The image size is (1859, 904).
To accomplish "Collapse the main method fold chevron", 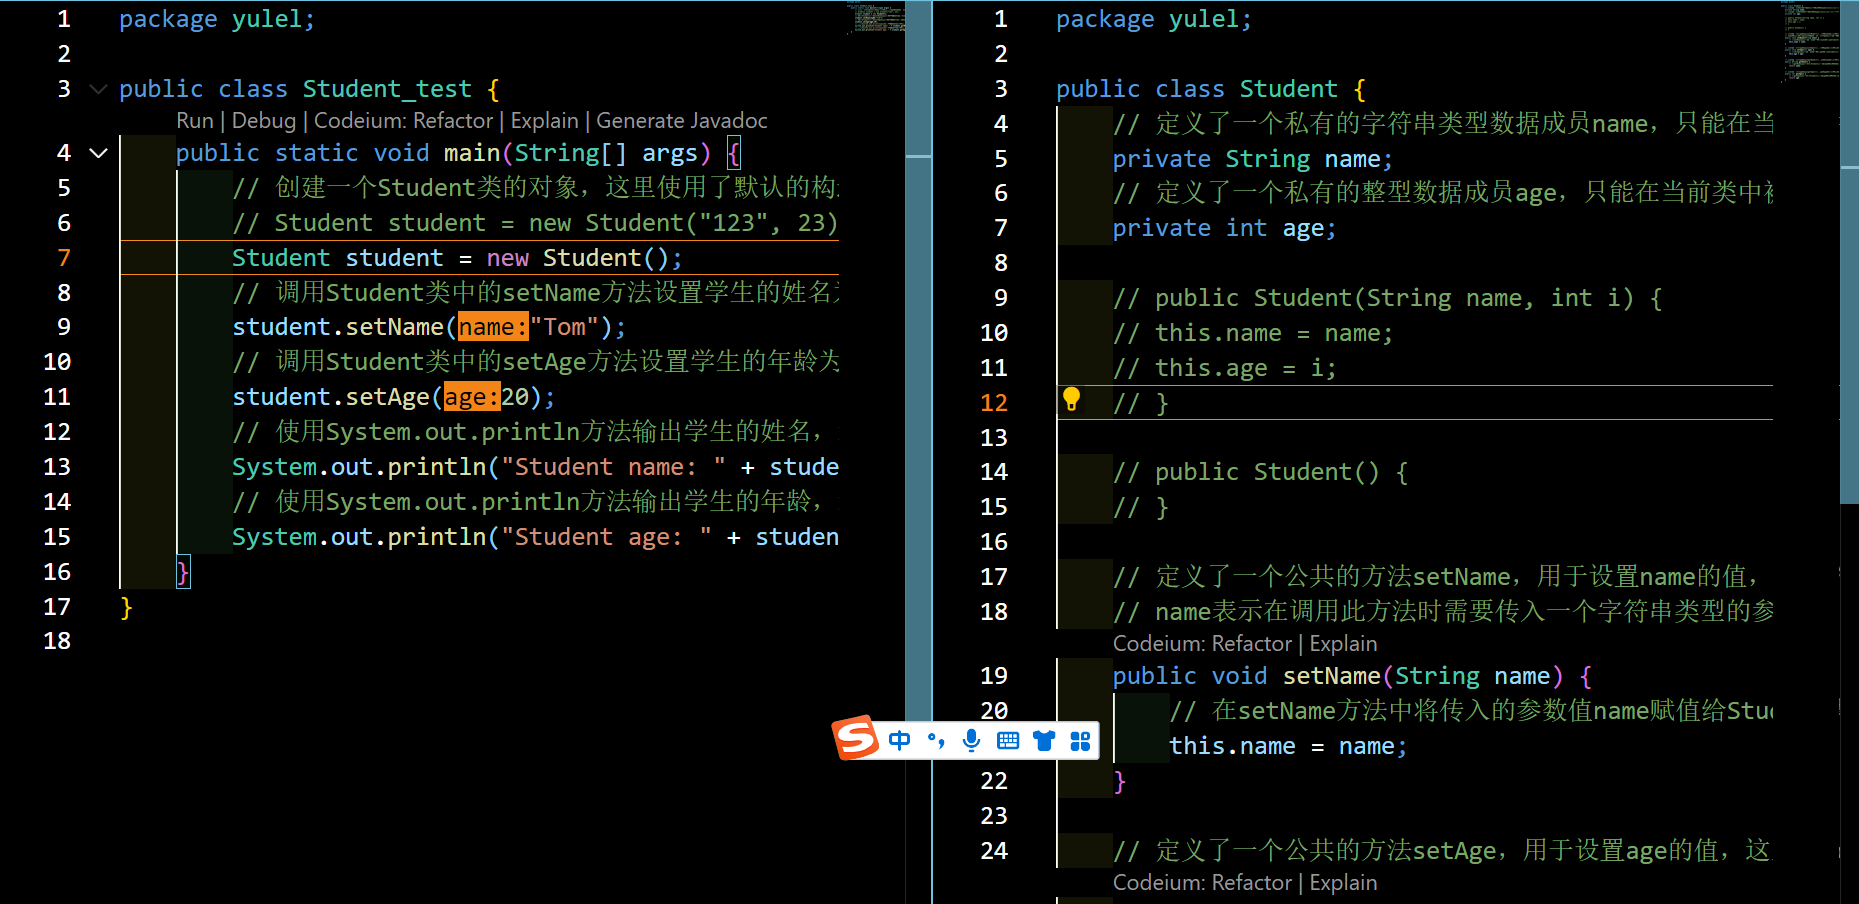I will click(x=98, y=153).
